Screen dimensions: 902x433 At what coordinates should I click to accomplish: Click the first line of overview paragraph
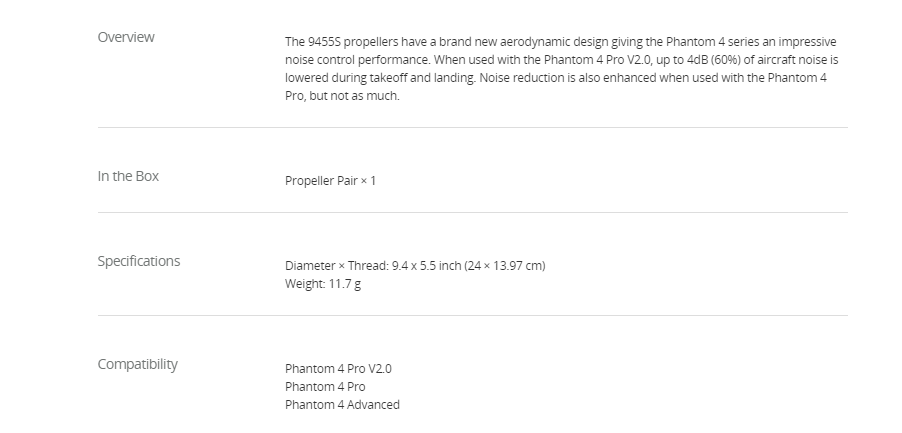coord(561,42)
